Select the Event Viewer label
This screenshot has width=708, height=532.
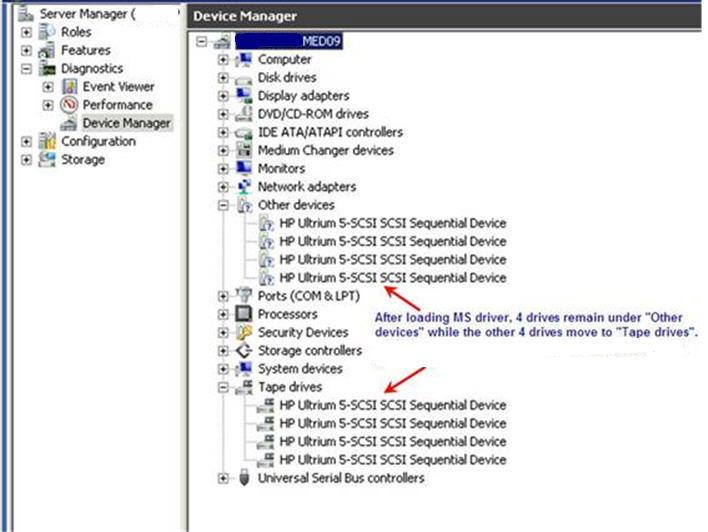click(118, 87)
